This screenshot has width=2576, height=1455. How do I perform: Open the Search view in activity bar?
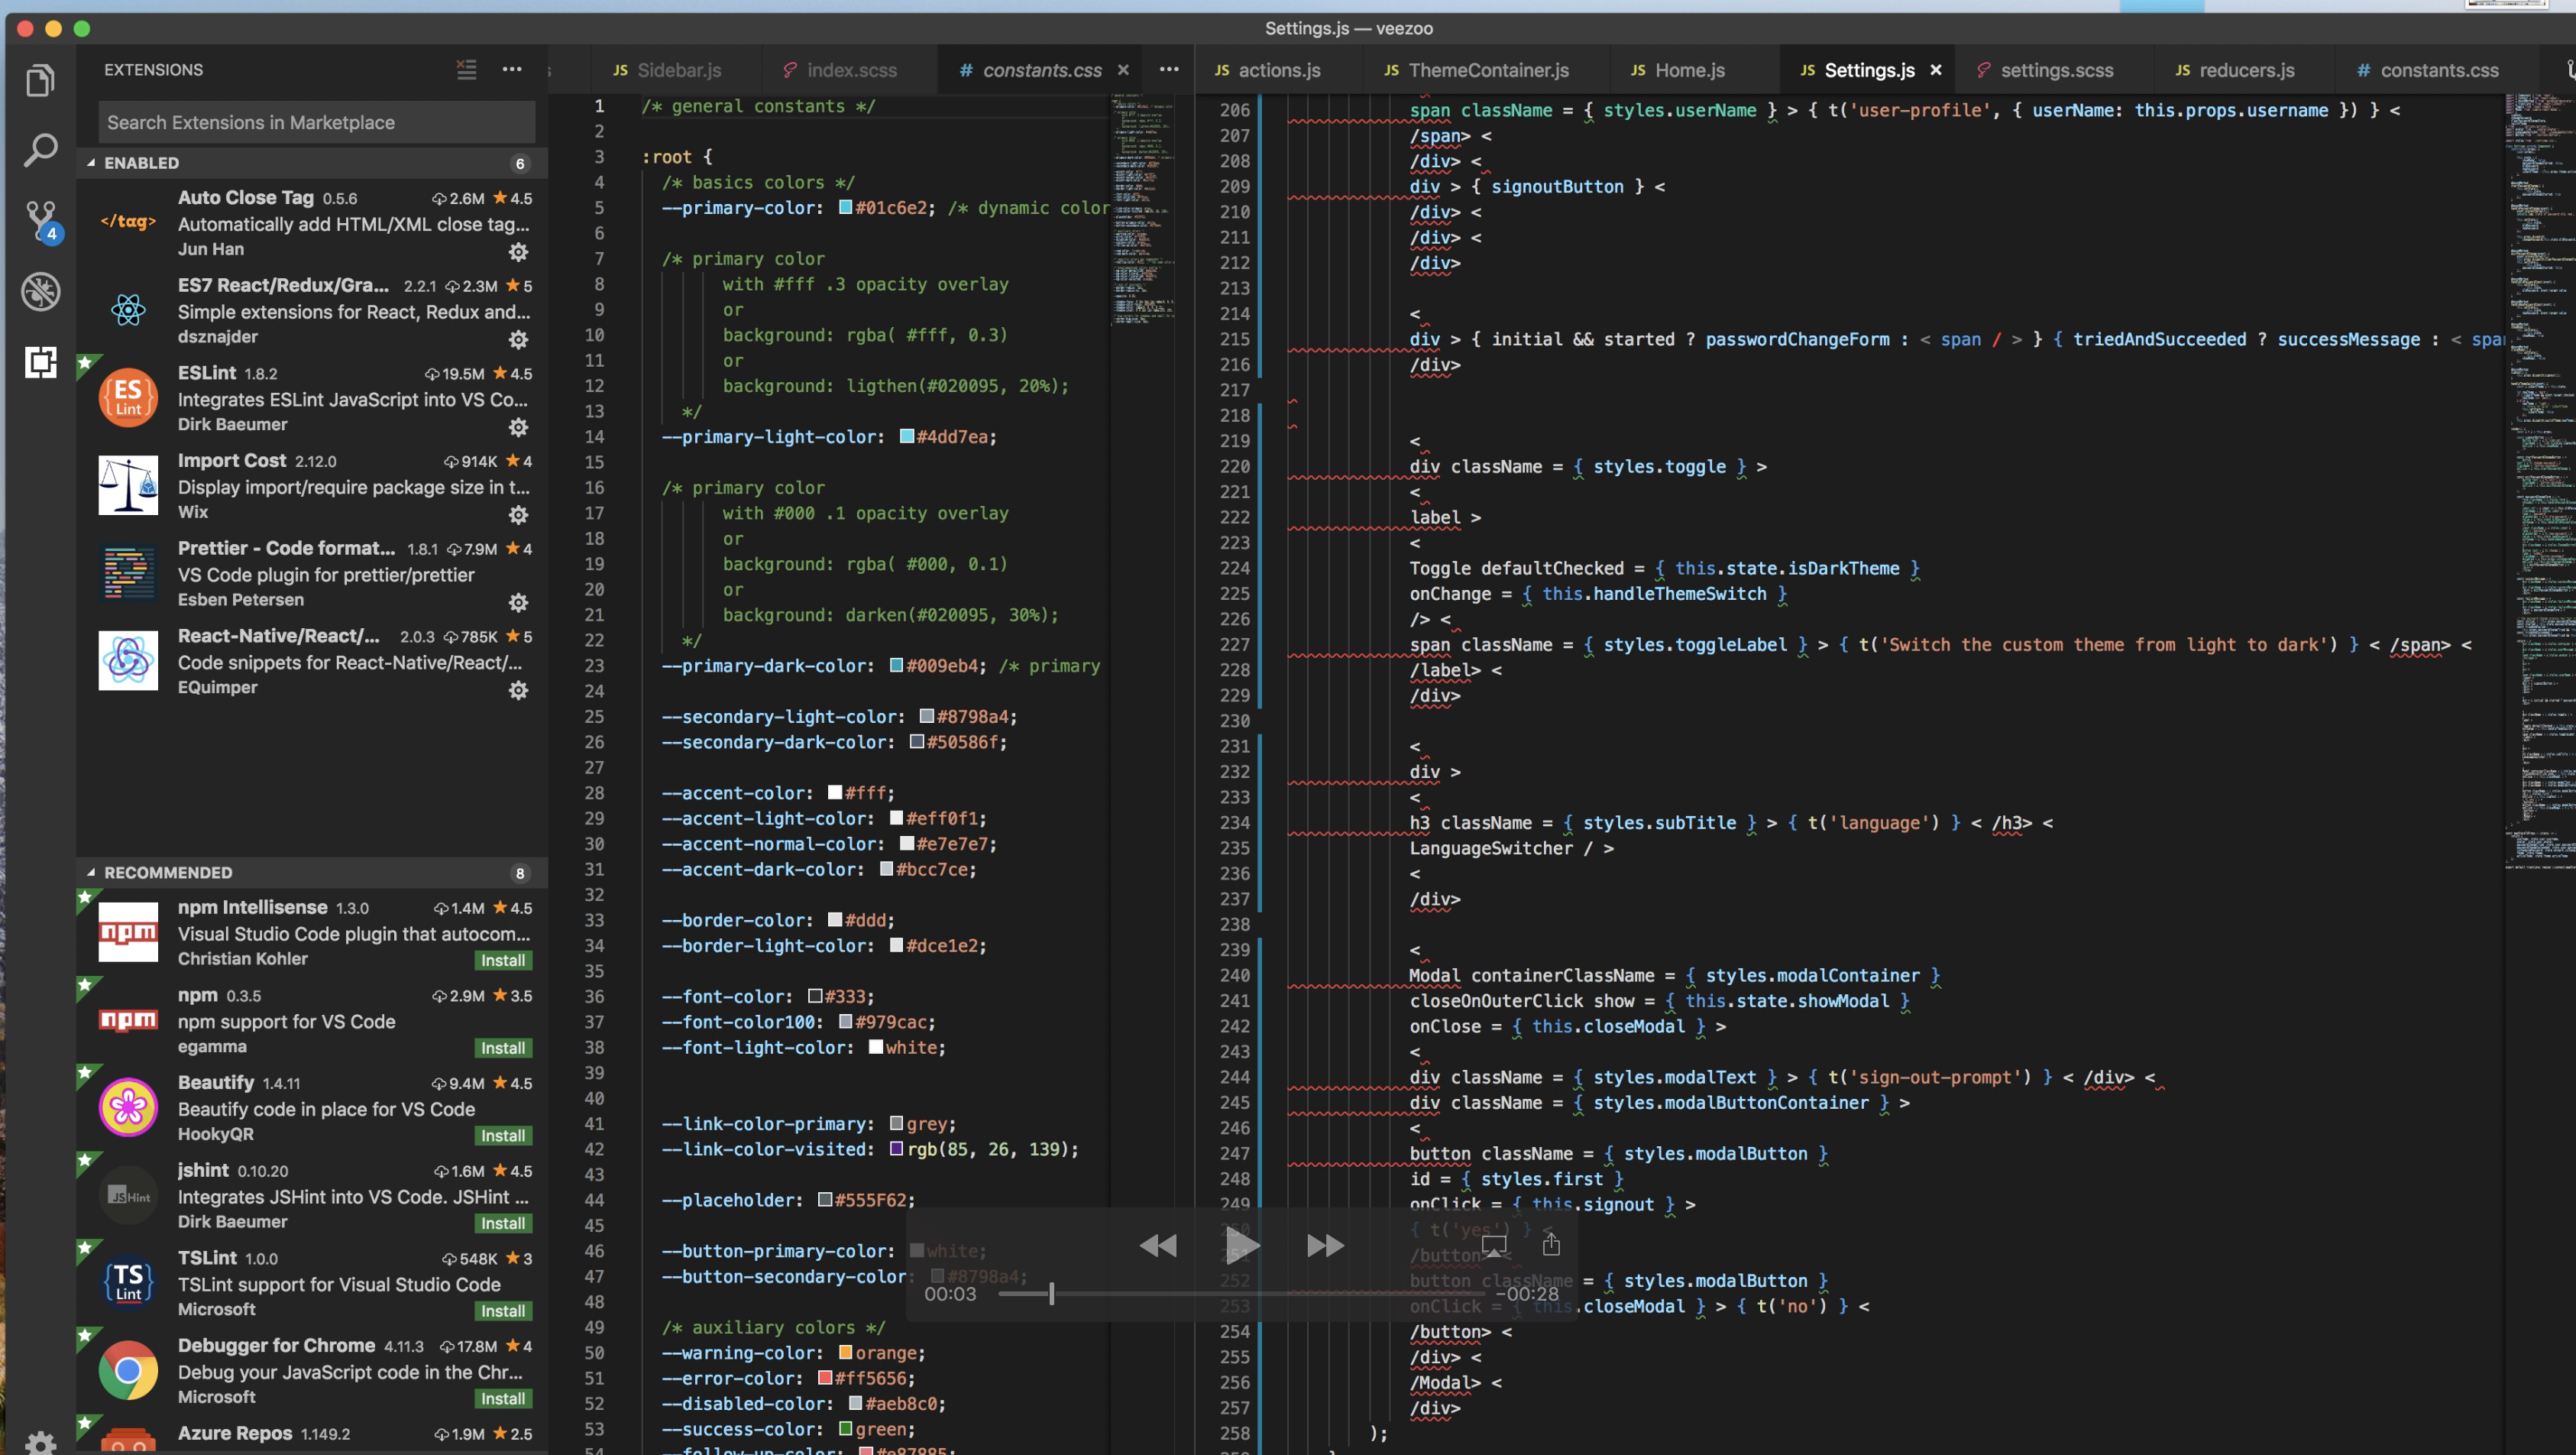[x=40, y=150]
